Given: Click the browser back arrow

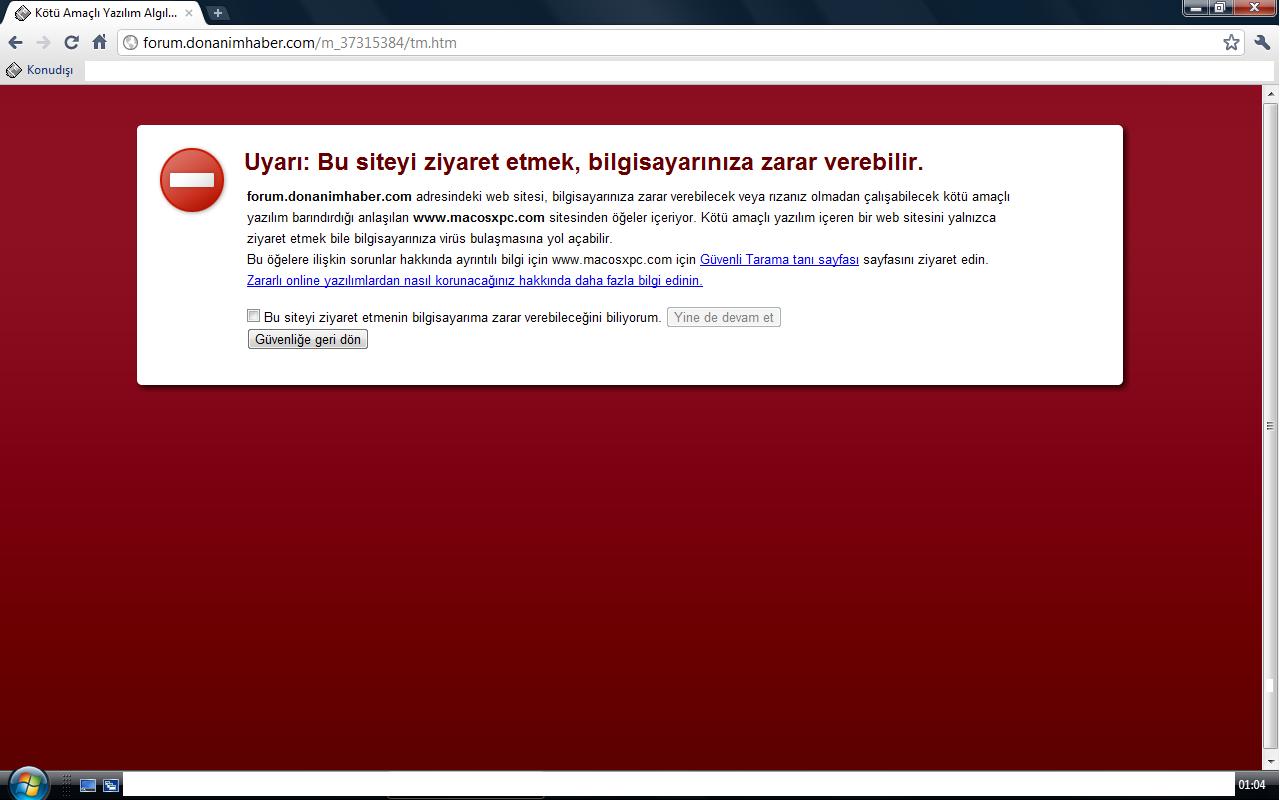Looking at the screenshot, I should click(15, 42).
